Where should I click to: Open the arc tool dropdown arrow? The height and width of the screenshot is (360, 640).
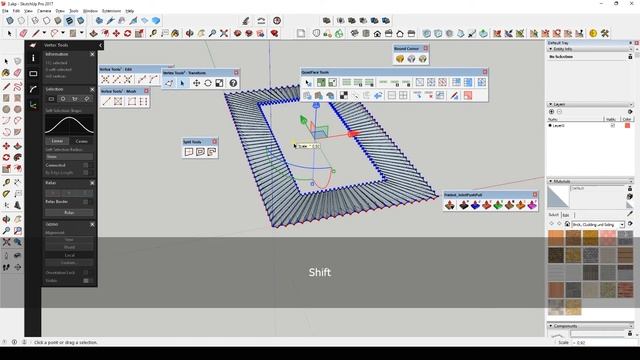pyautogui.click(x=62, y=33)
